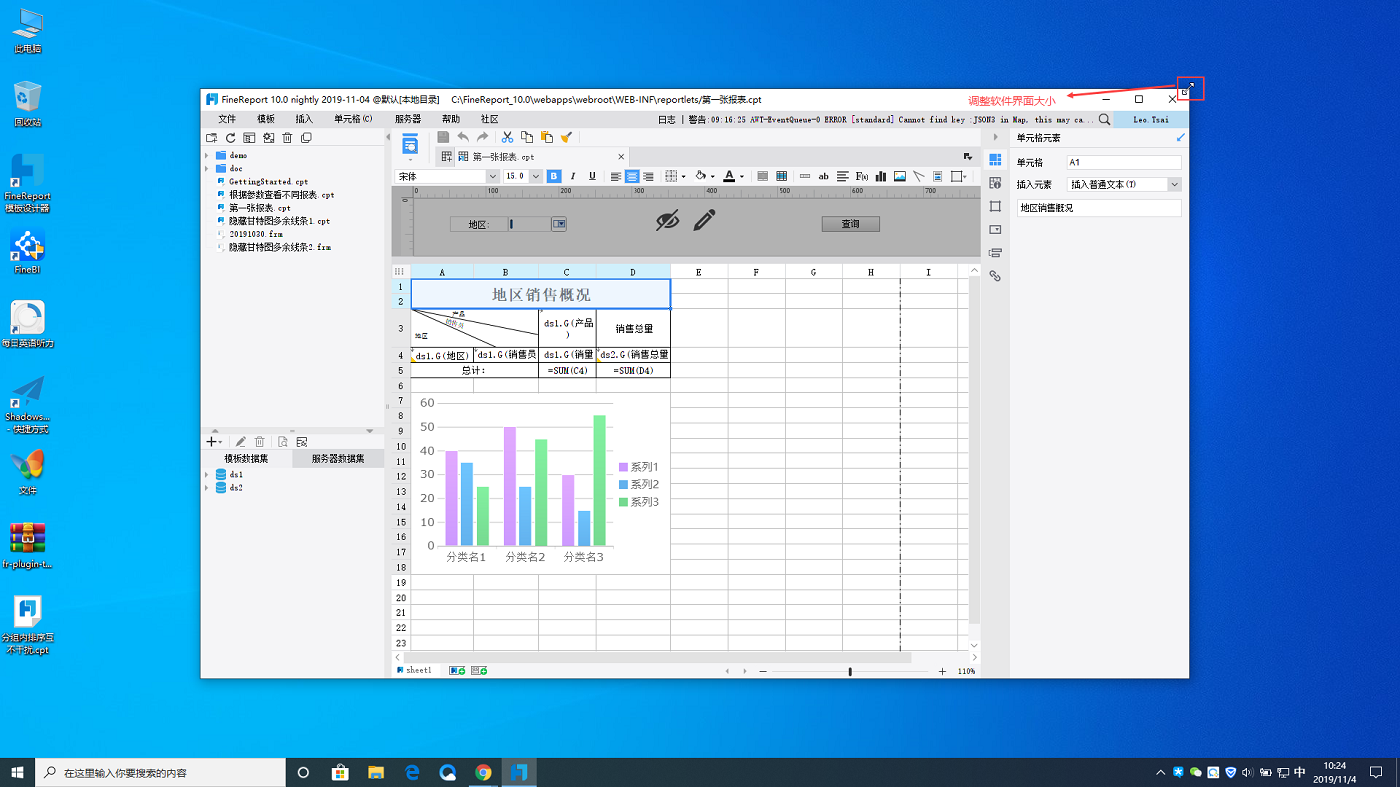The image size is (1400, 787).
Task: Align cell text to the left
Action: pos(615,176)
